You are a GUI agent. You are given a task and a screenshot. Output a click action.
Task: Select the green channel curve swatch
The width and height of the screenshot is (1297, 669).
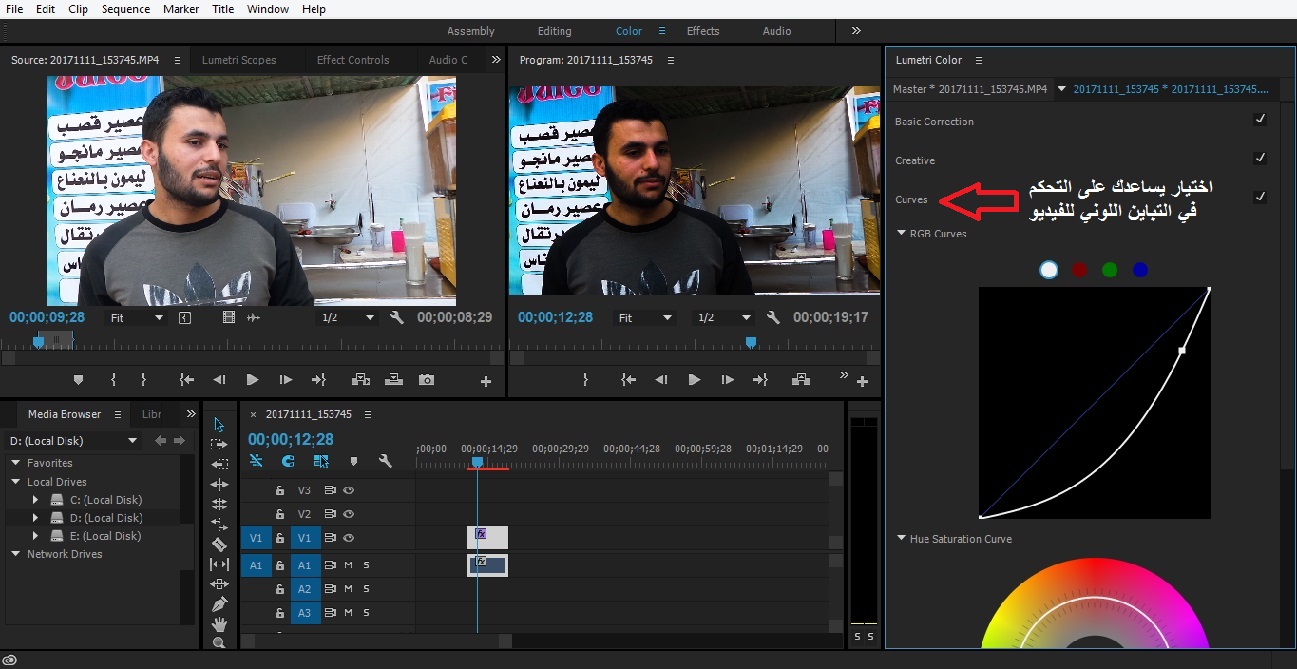(x=1109, y=270)
